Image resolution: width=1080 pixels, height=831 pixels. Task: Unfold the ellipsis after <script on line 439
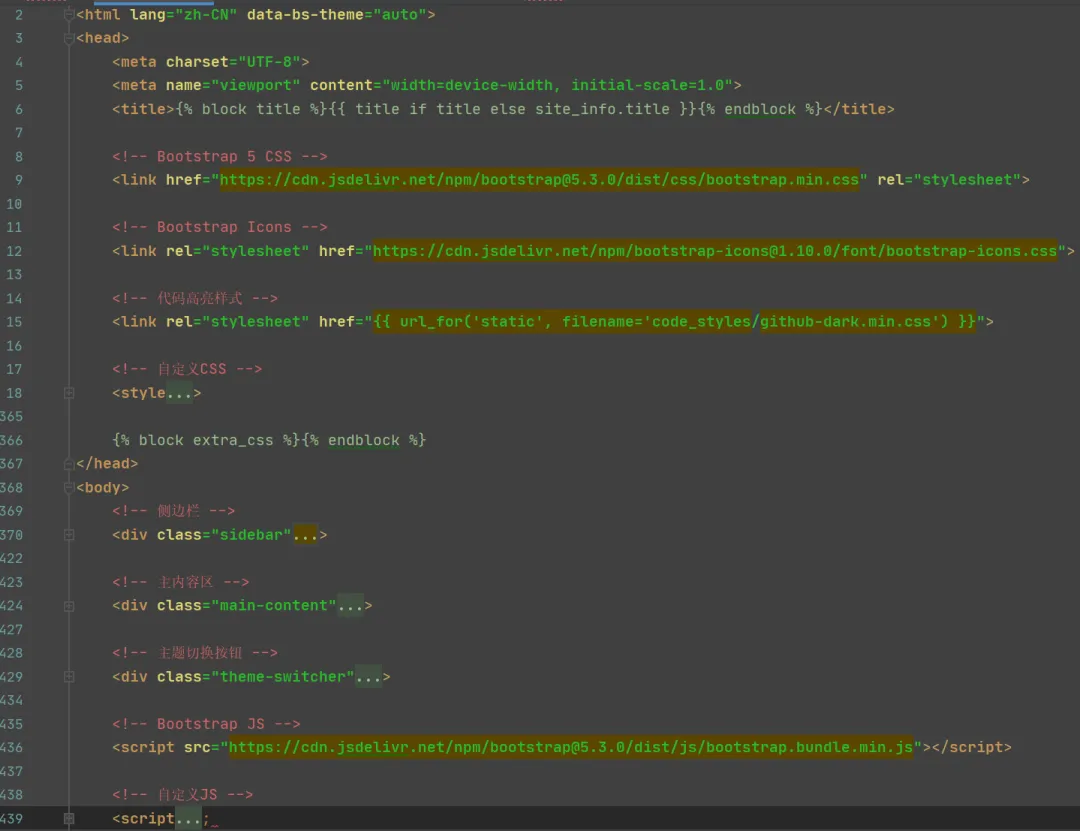[188, 819]
